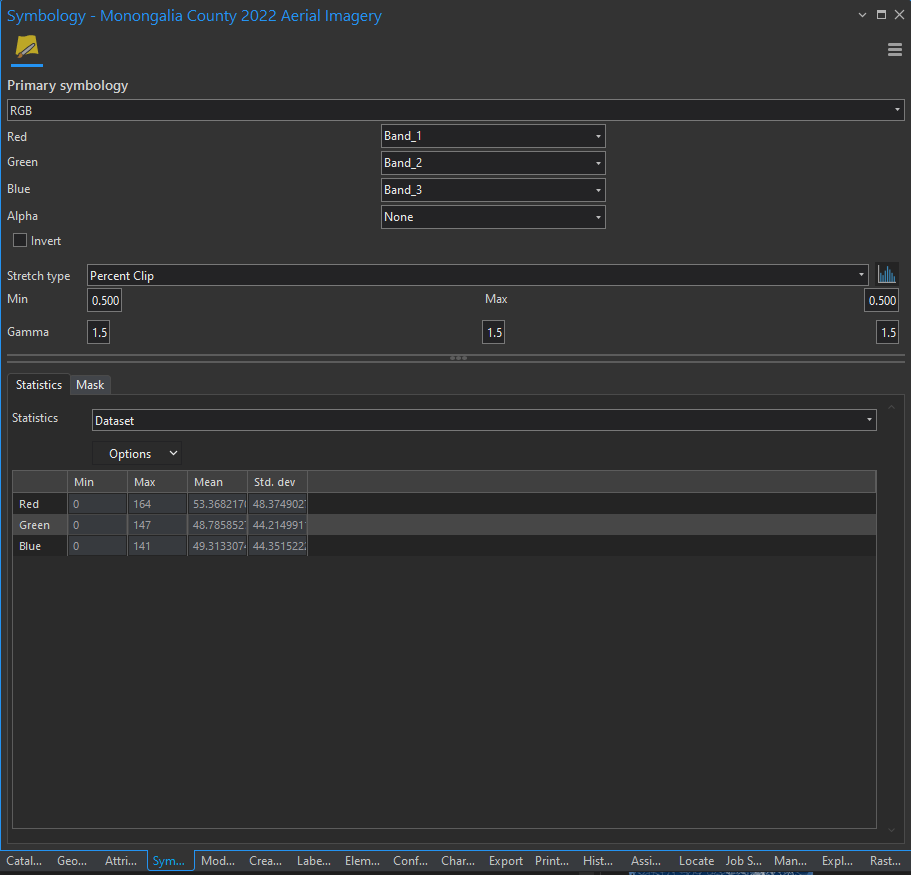Screen dimensions: 911x875
Task: Click the pane auto-hide pin icon
Action: pos(881,15)
